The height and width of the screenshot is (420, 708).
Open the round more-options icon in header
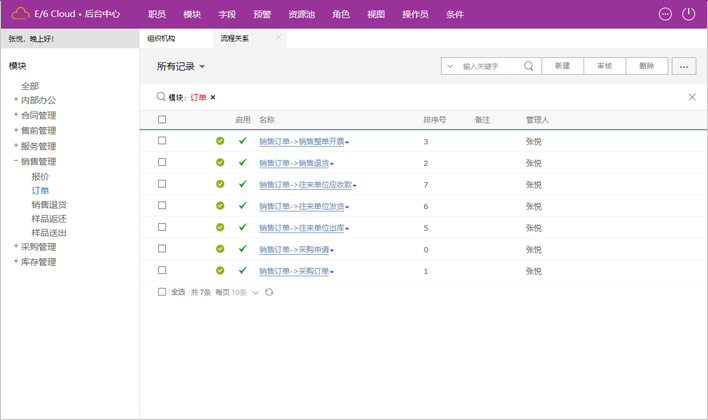(x=665, y=14)
